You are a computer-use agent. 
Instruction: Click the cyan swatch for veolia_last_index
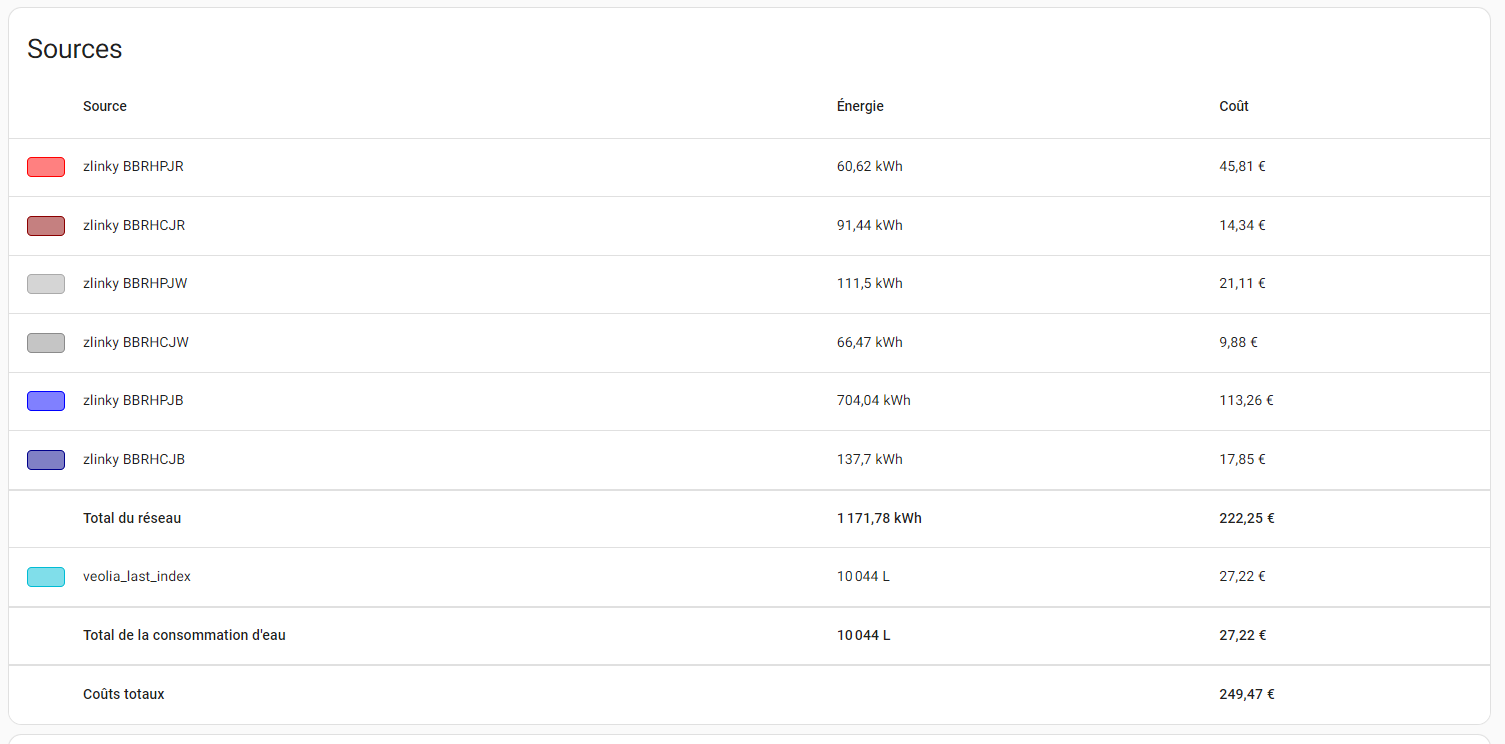click(x=46, y=577)
